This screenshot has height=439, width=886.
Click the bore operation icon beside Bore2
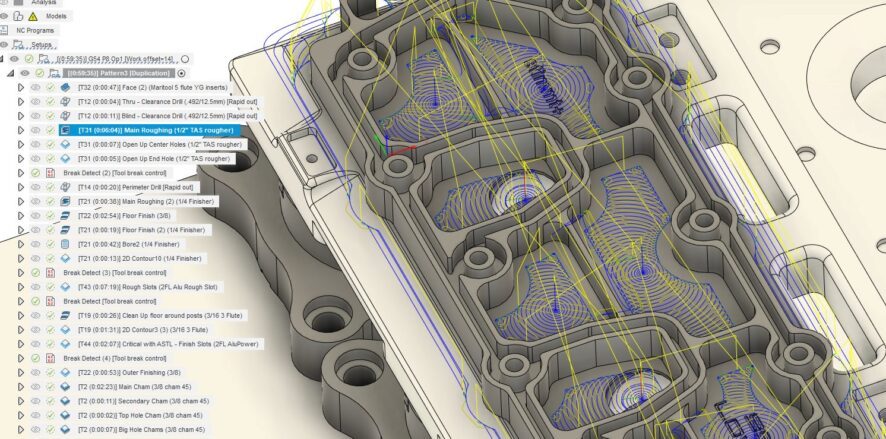tap(65, 244)
